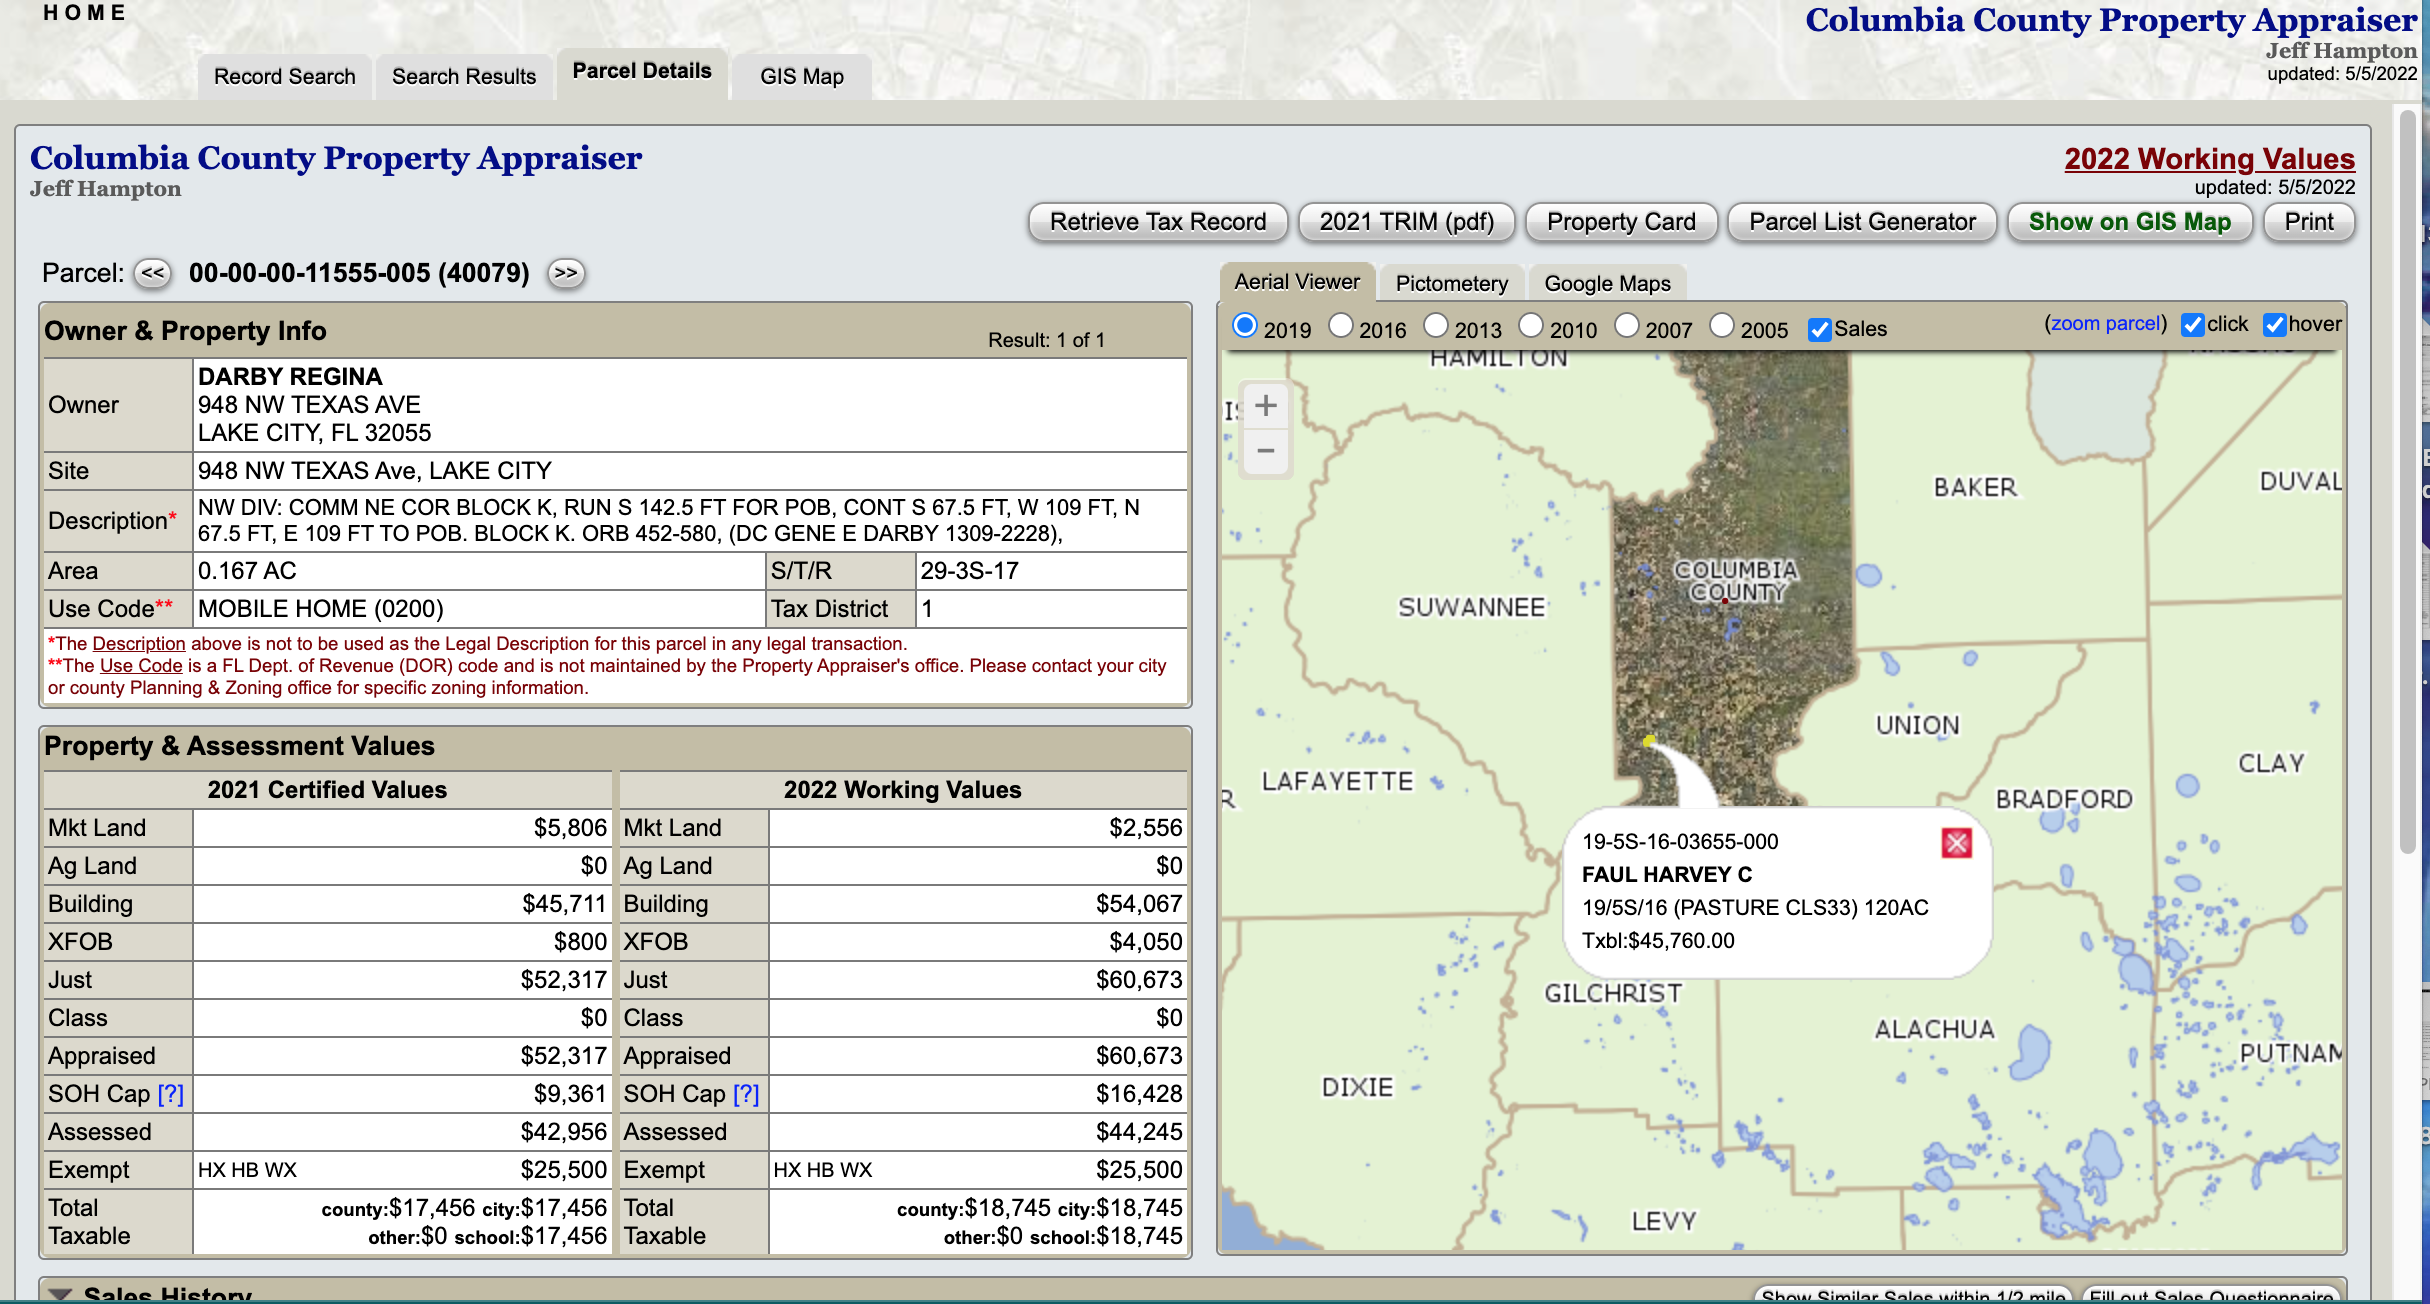Click the HOME link at top
Image resolution: width=2430 pixels, height=1304 pixels.
pyautogui.click(x=85, y=13)
